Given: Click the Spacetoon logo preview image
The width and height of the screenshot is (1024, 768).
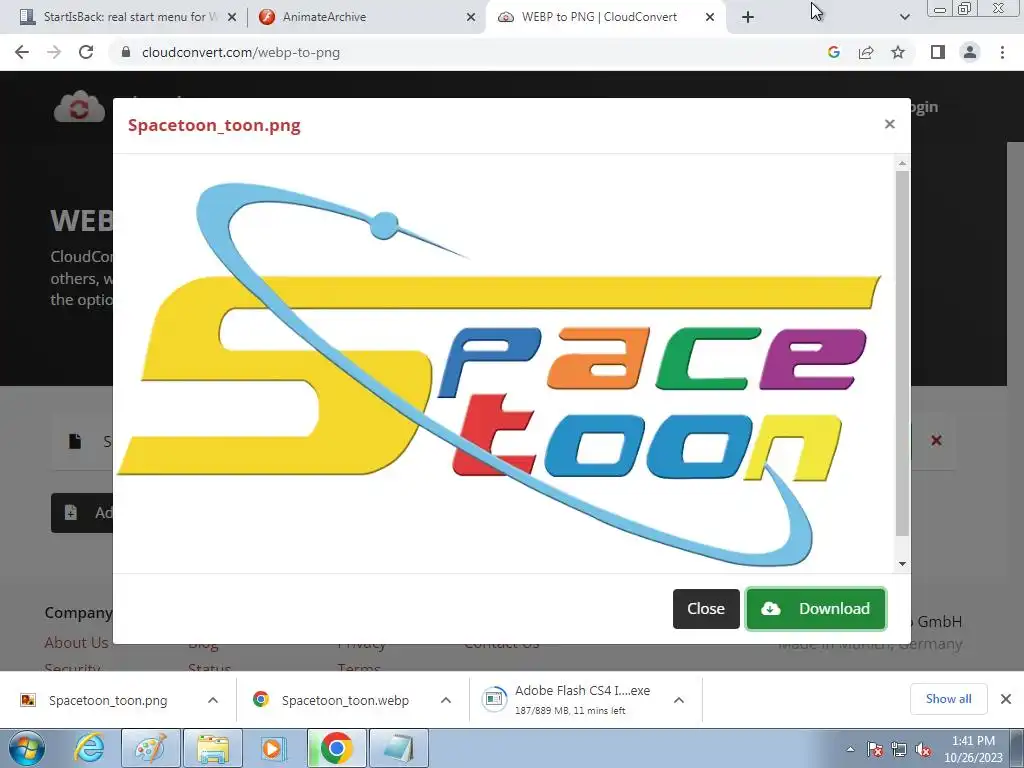Looking at the screenshot, I should click(x=500, y=374).
